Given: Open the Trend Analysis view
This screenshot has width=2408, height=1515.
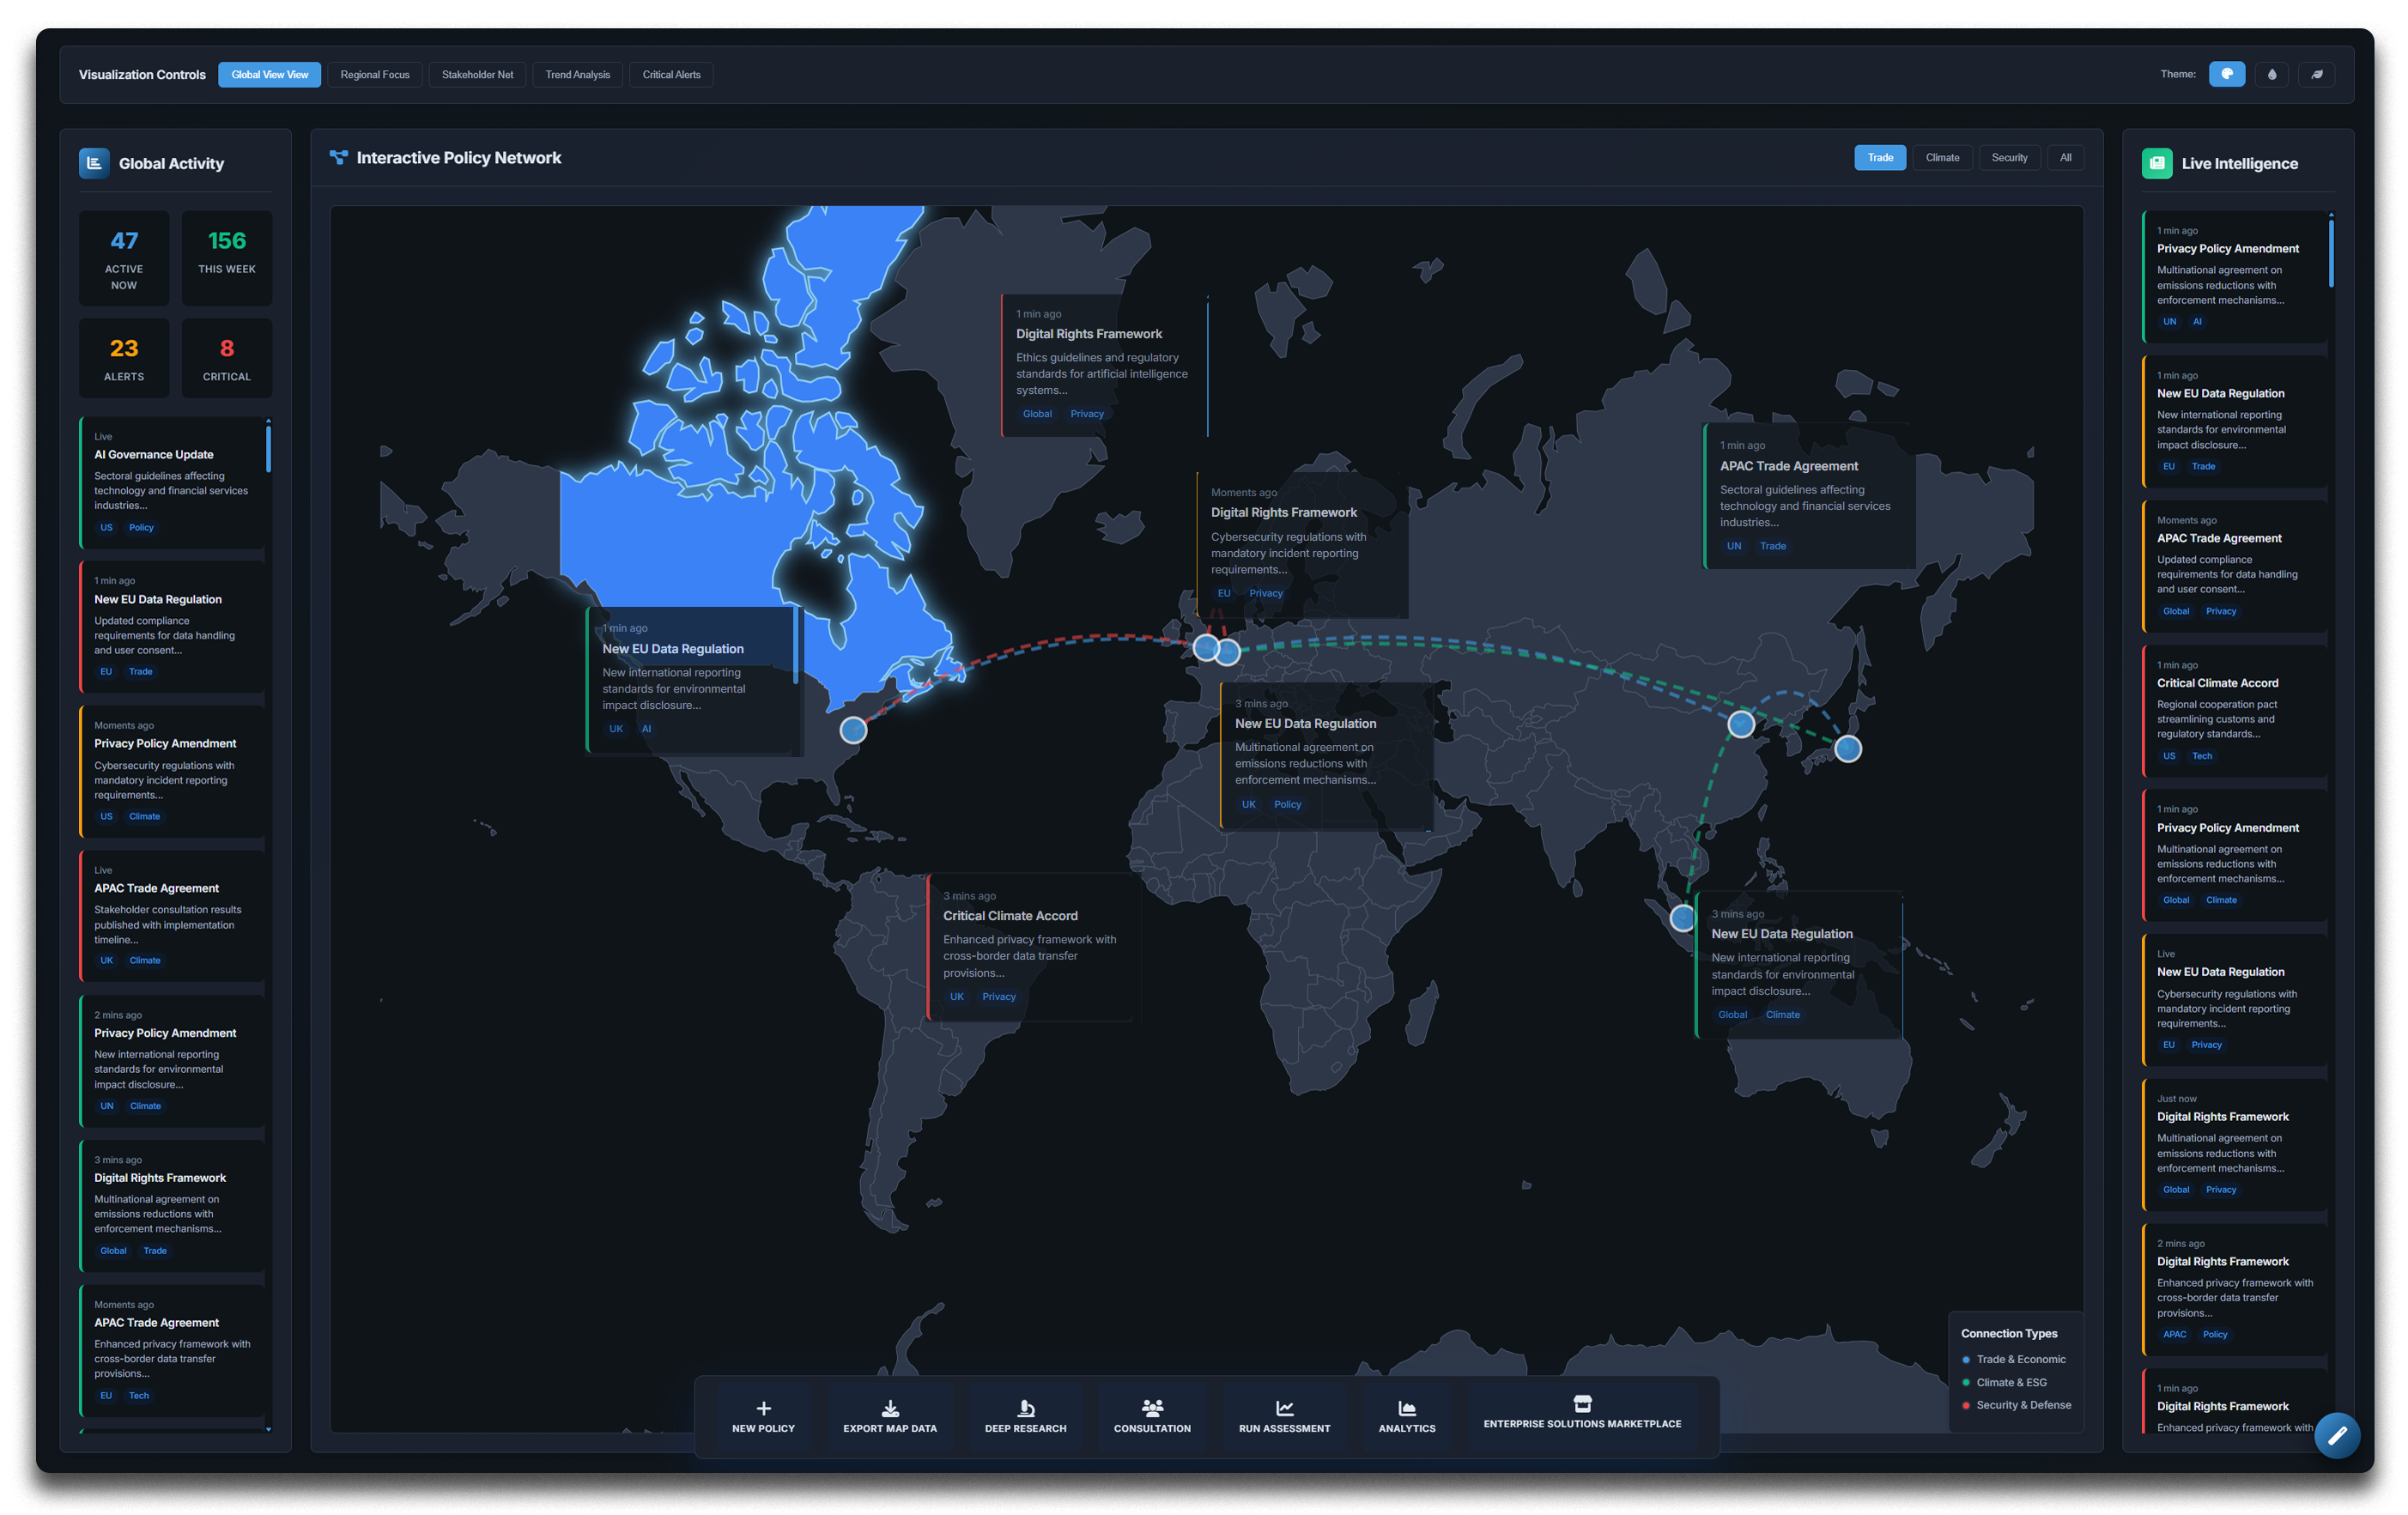Looking at the screenshot, I should pos(577,75).
